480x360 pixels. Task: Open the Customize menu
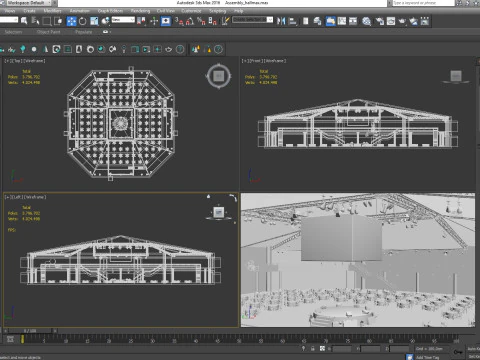tap(191, 11)
